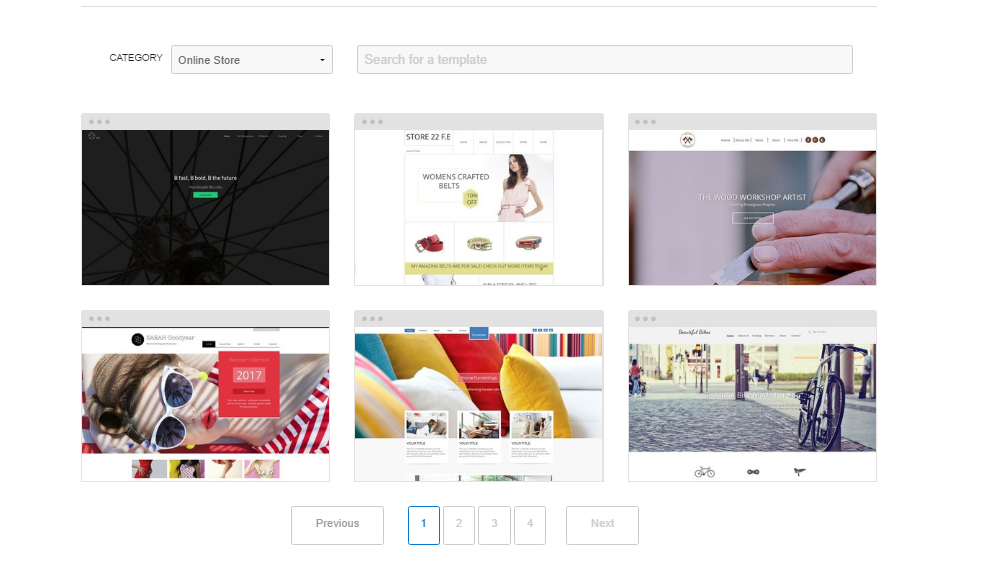Click the CATEGORY label text
982x574 pixels.
(x=136, y=58)
